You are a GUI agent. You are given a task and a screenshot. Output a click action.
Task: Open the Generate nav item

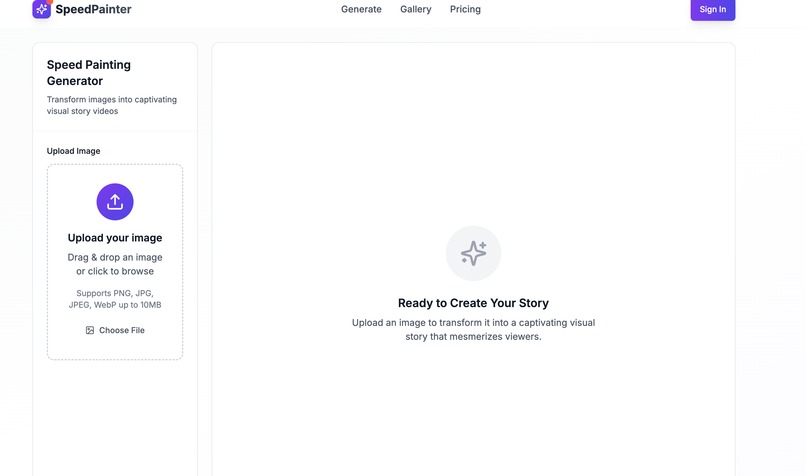click(x=361, y=9)
